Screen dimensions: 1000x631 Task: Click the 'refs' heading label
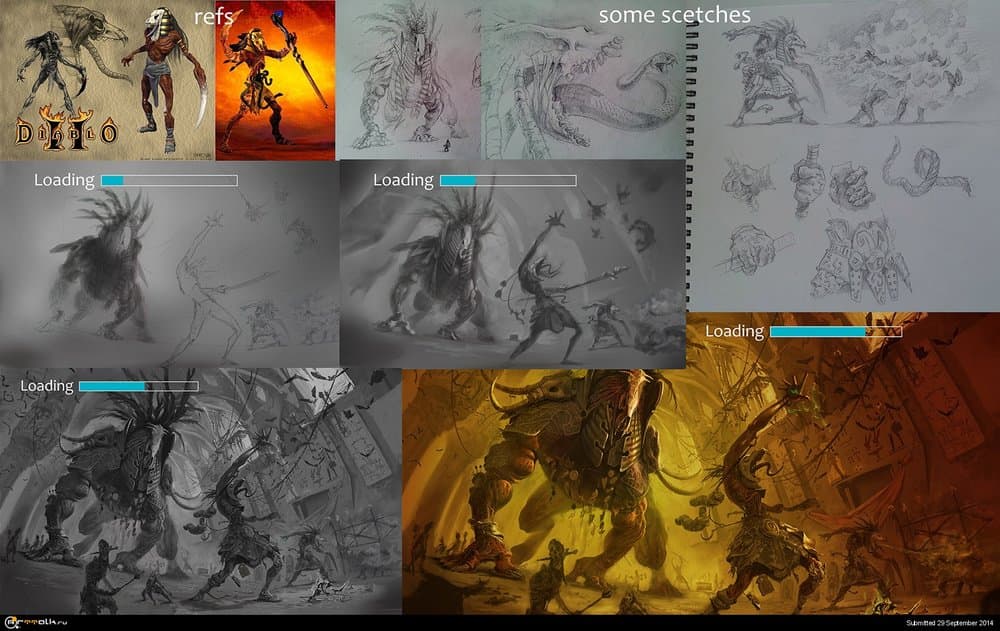click(x=213, y=17)
